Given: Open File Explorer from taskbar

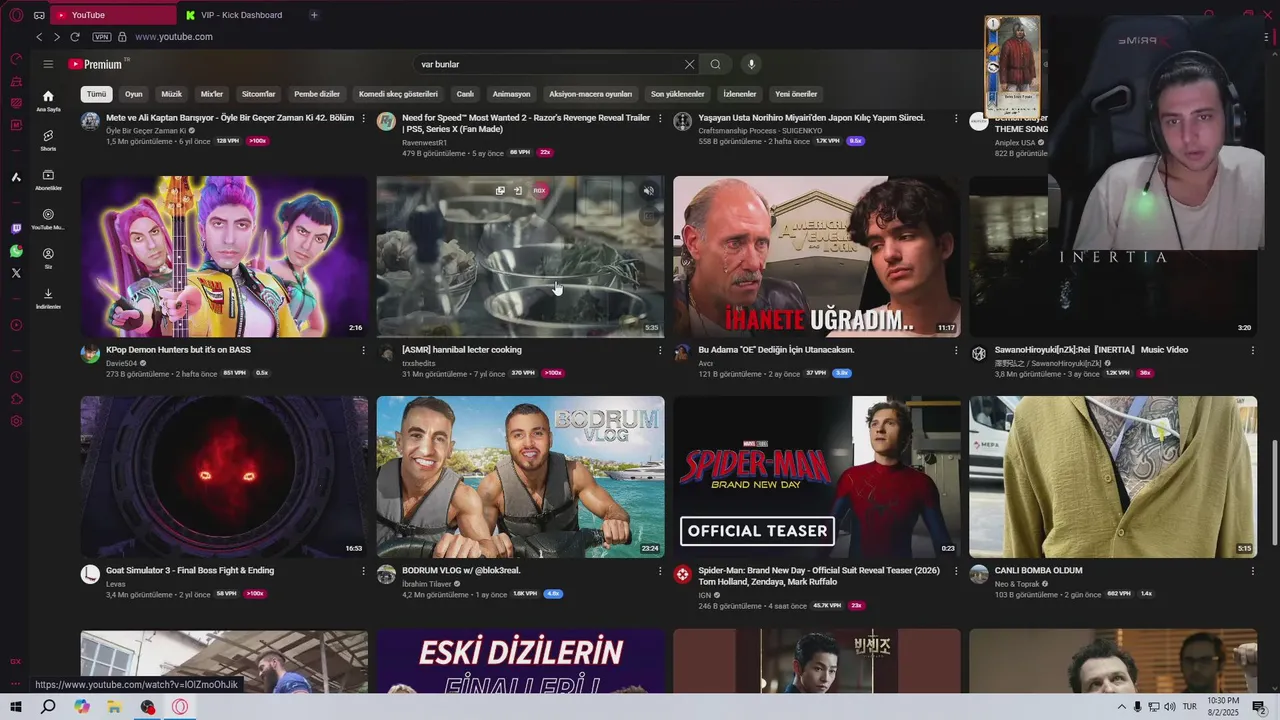Looking at the screenshot, I should coord(114,707).
